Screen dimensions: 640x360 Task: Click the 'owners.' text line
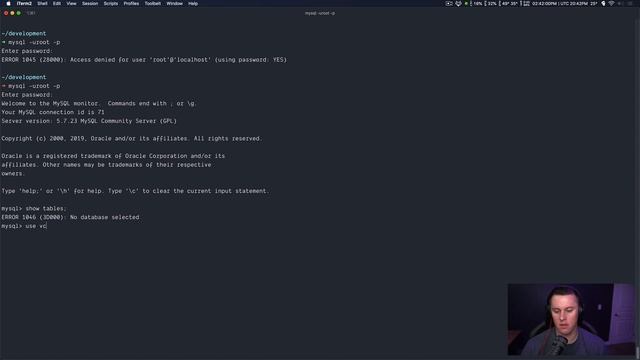(x=13, y=173)
